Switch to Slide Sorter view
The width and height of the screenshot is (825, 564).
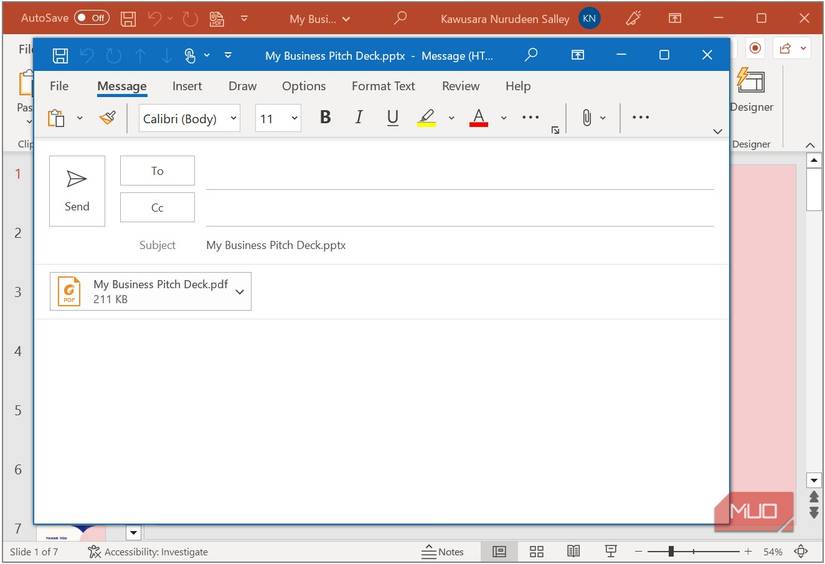[537, 552]
